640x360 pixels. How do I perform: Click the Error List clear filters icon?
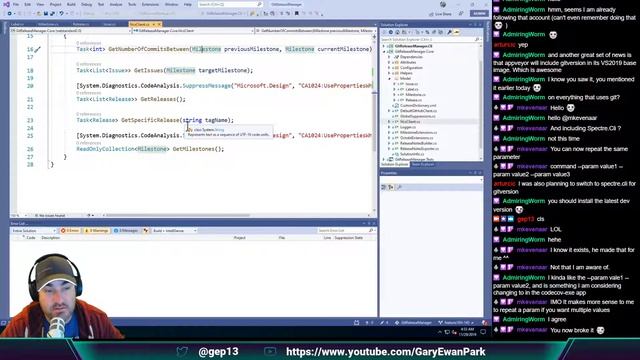[146, 231]
